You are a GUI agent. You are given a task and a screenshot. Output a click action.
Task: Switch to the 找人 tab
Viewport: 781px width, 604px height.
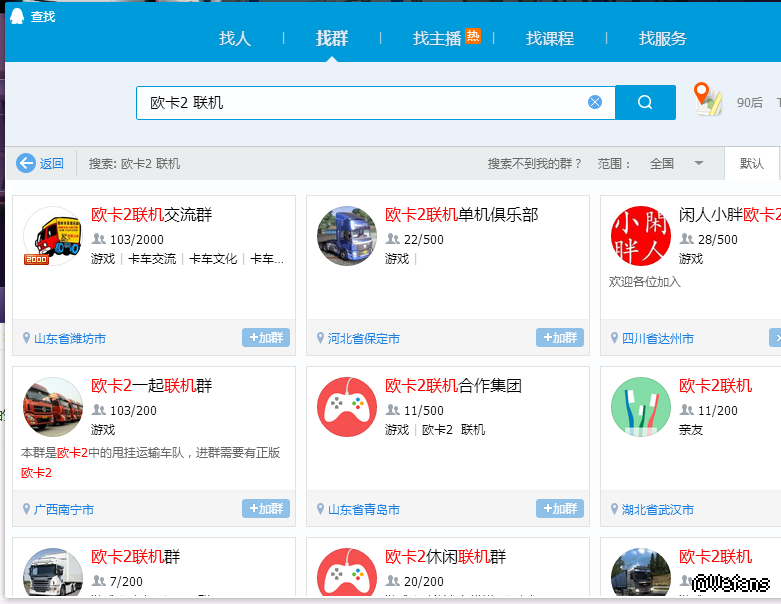pyautogui.click(x=235, y=39)
